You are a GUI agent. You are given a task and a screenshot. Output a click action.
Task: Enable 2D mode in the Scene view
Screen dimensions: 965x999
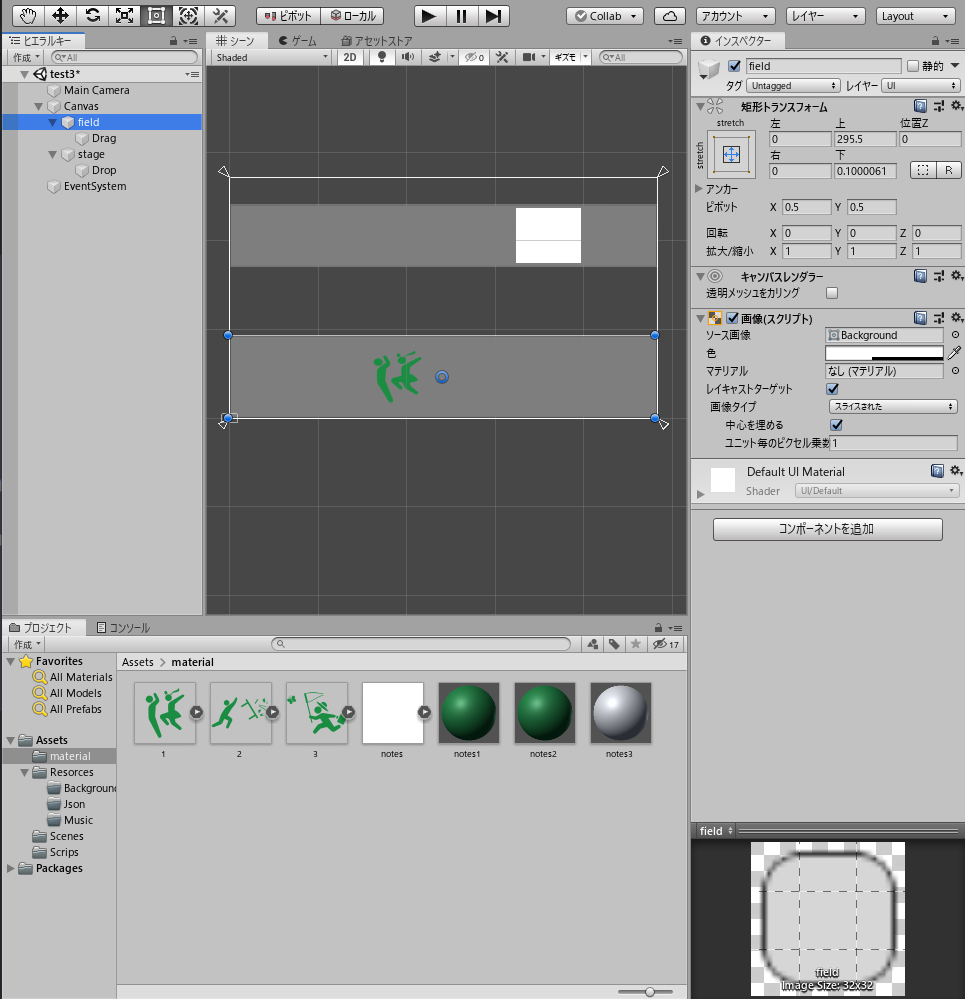pyautogui.click(x=350, y=57)
